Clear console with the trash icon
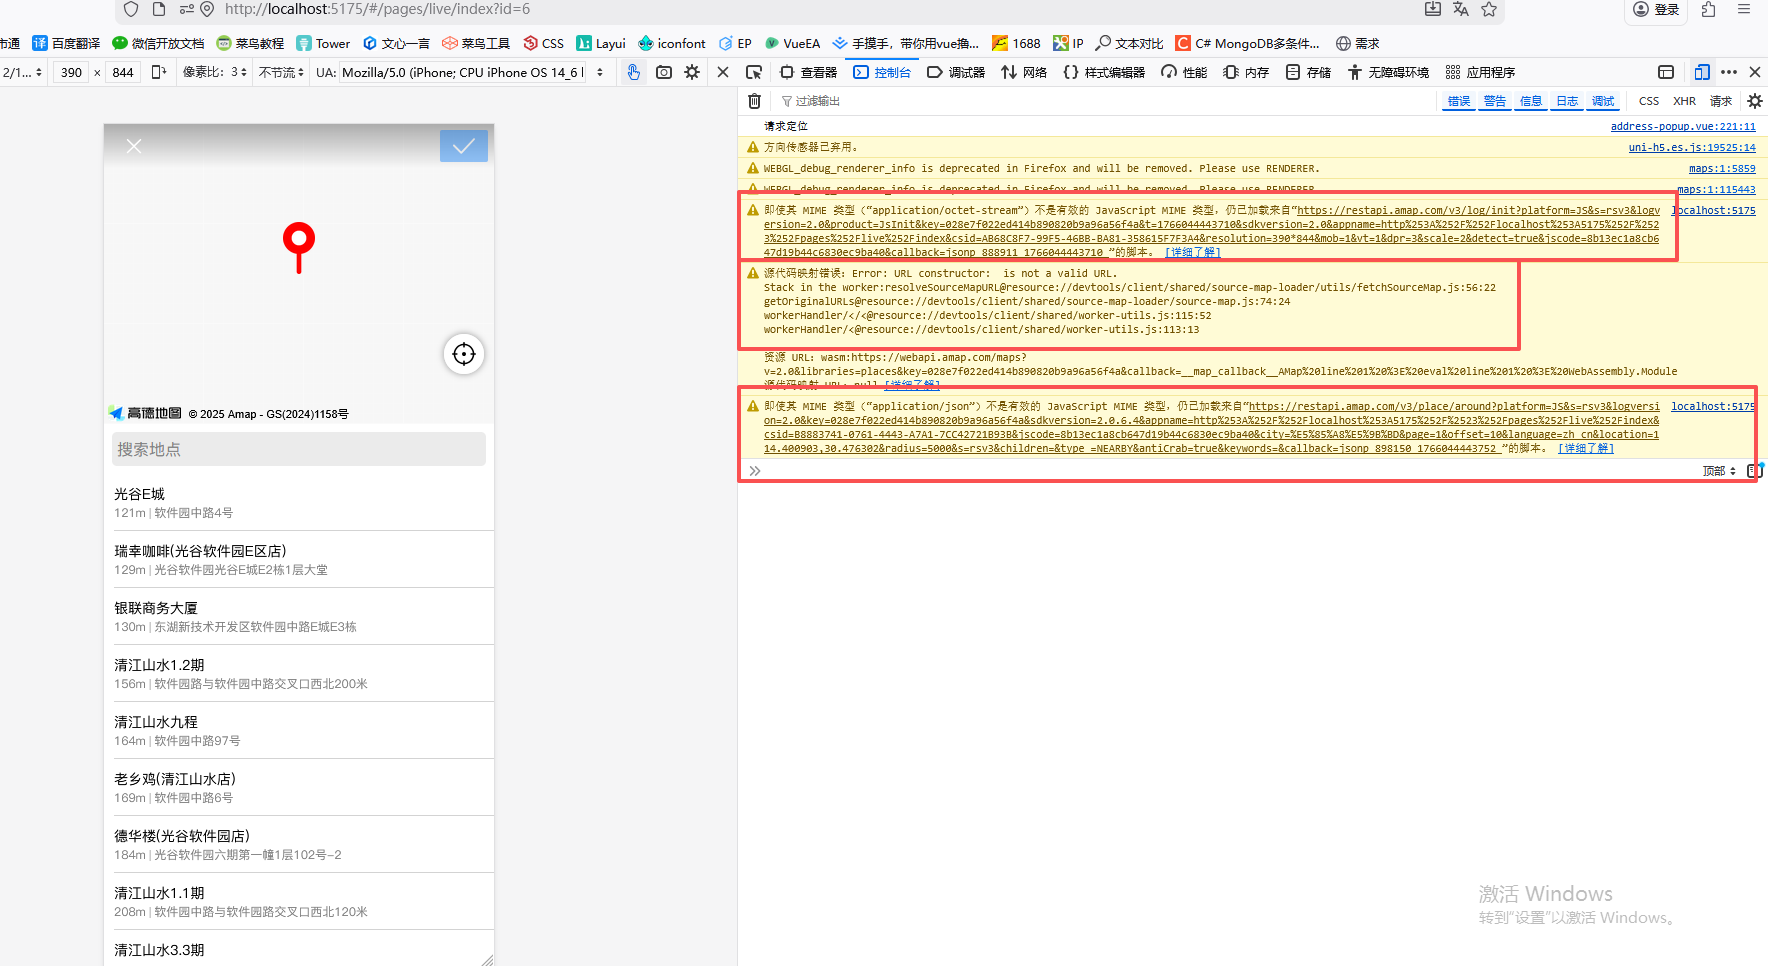Viewport: 1768px width, 966px height. [x=754, y=101]
